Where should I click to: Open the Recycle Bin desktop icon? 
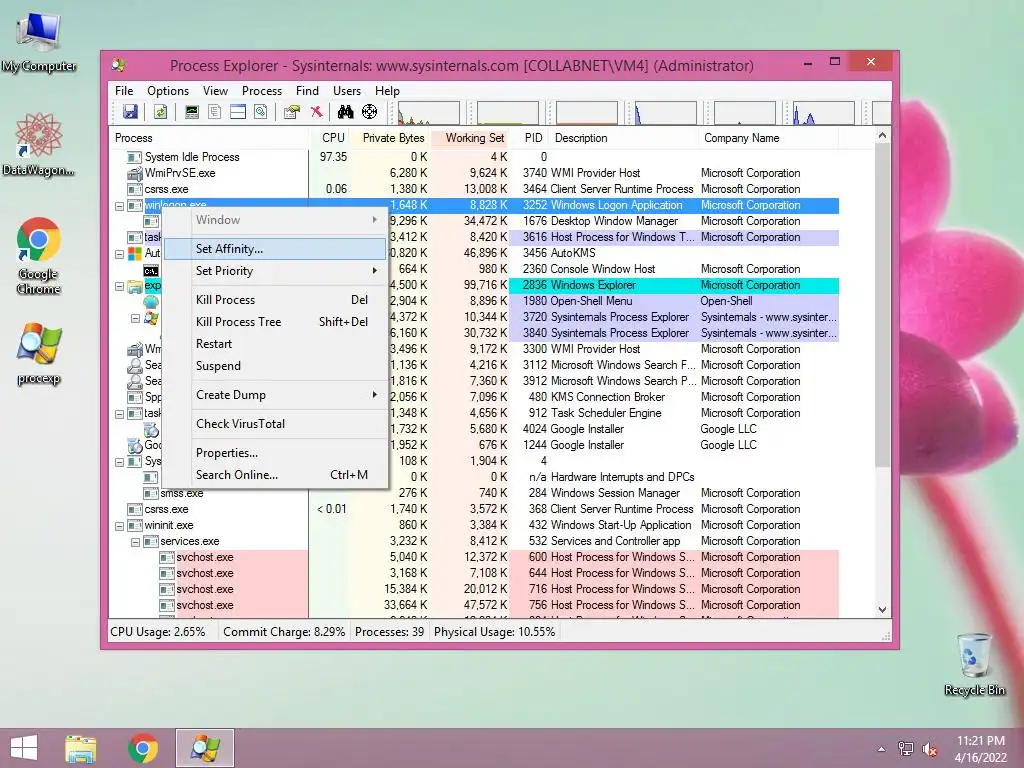click(x=974, y=664)
